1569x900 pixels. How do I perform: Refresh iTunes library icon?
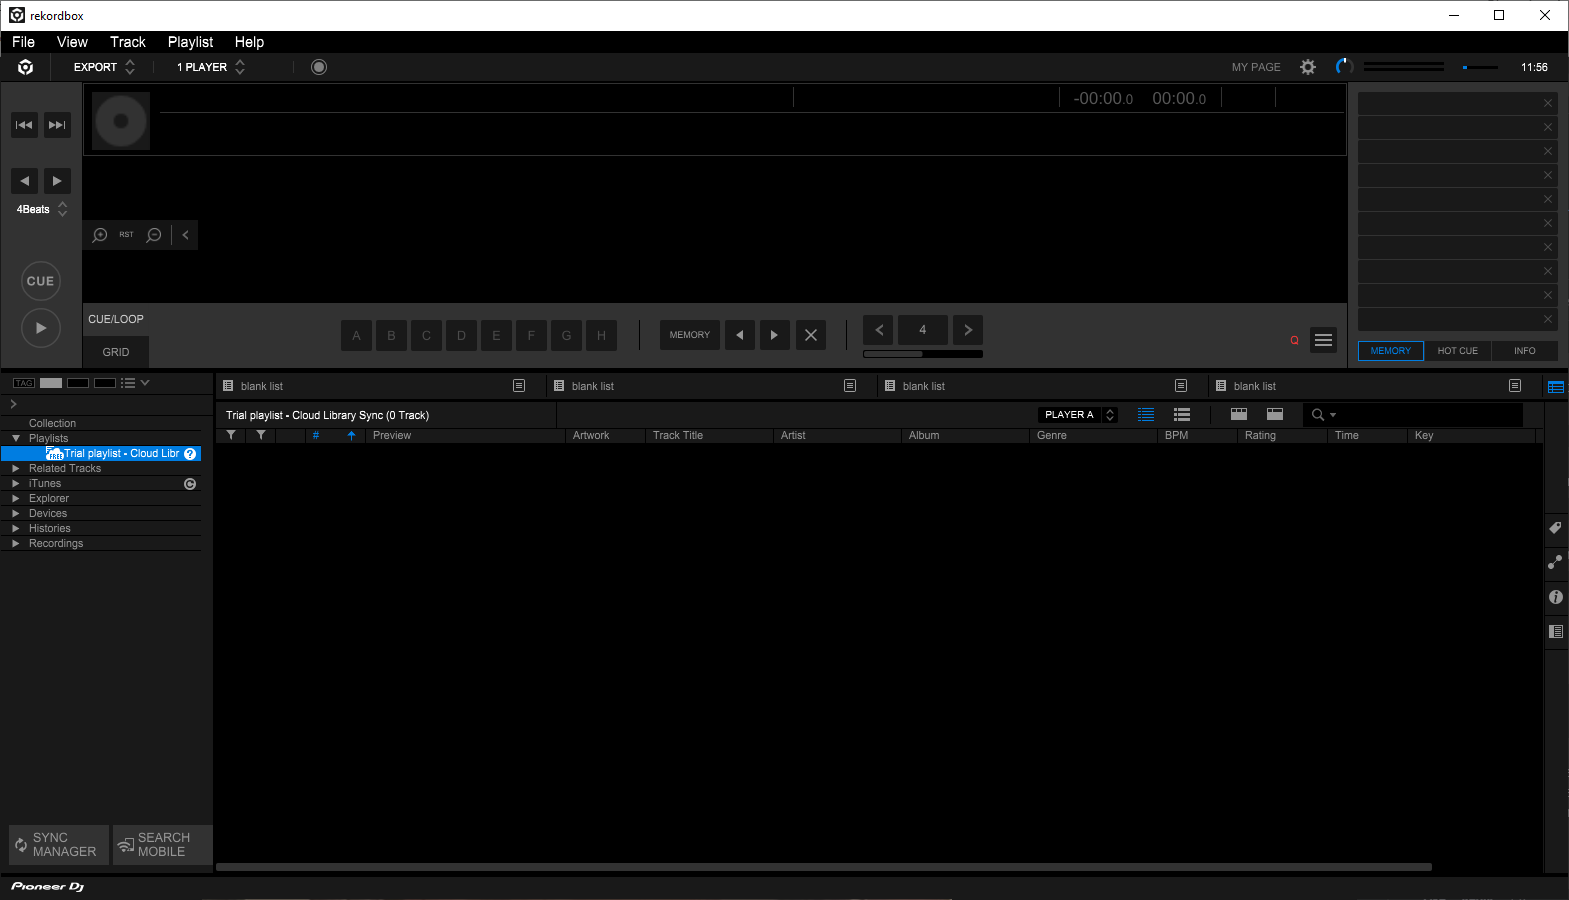[x=190, y=484]
